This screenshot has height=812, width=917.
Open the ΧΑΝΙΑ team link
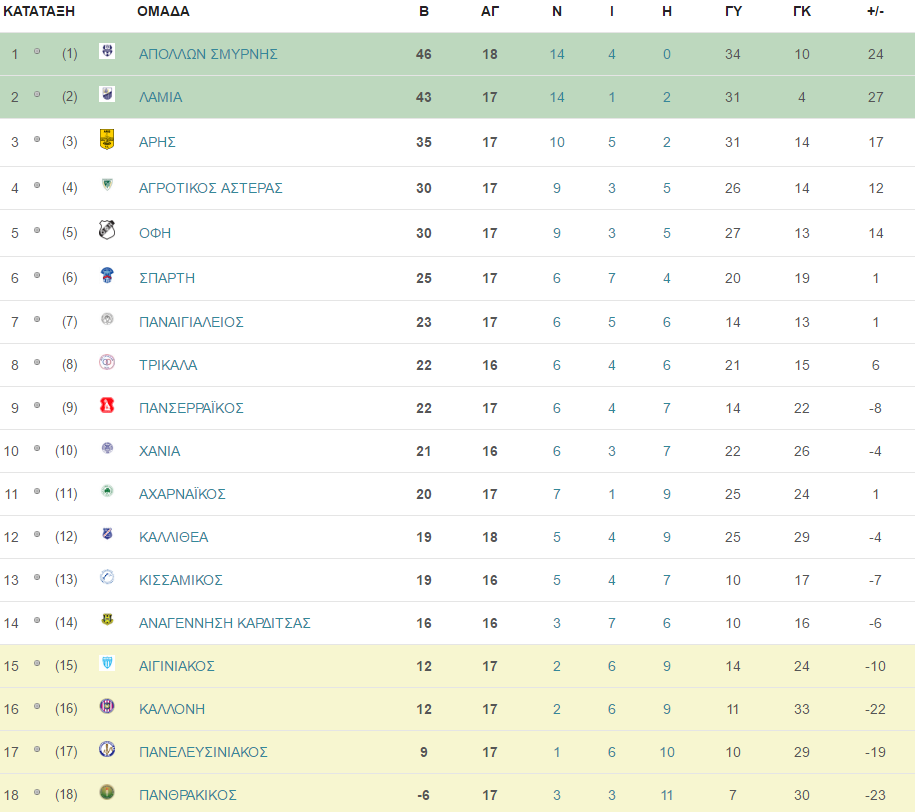pos(160,451)
